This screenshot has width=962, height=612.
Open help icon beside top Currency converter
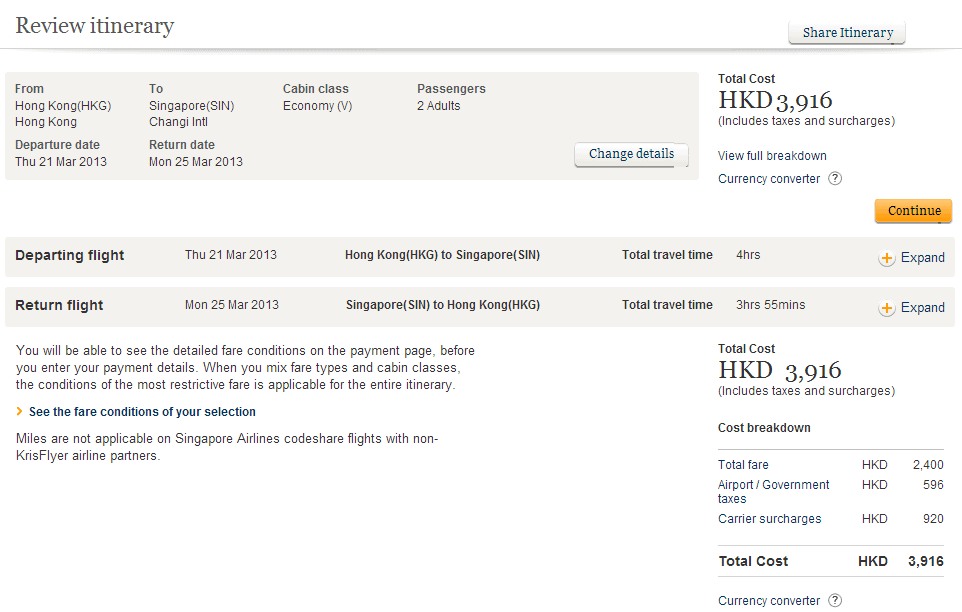(x=835, y=179)
